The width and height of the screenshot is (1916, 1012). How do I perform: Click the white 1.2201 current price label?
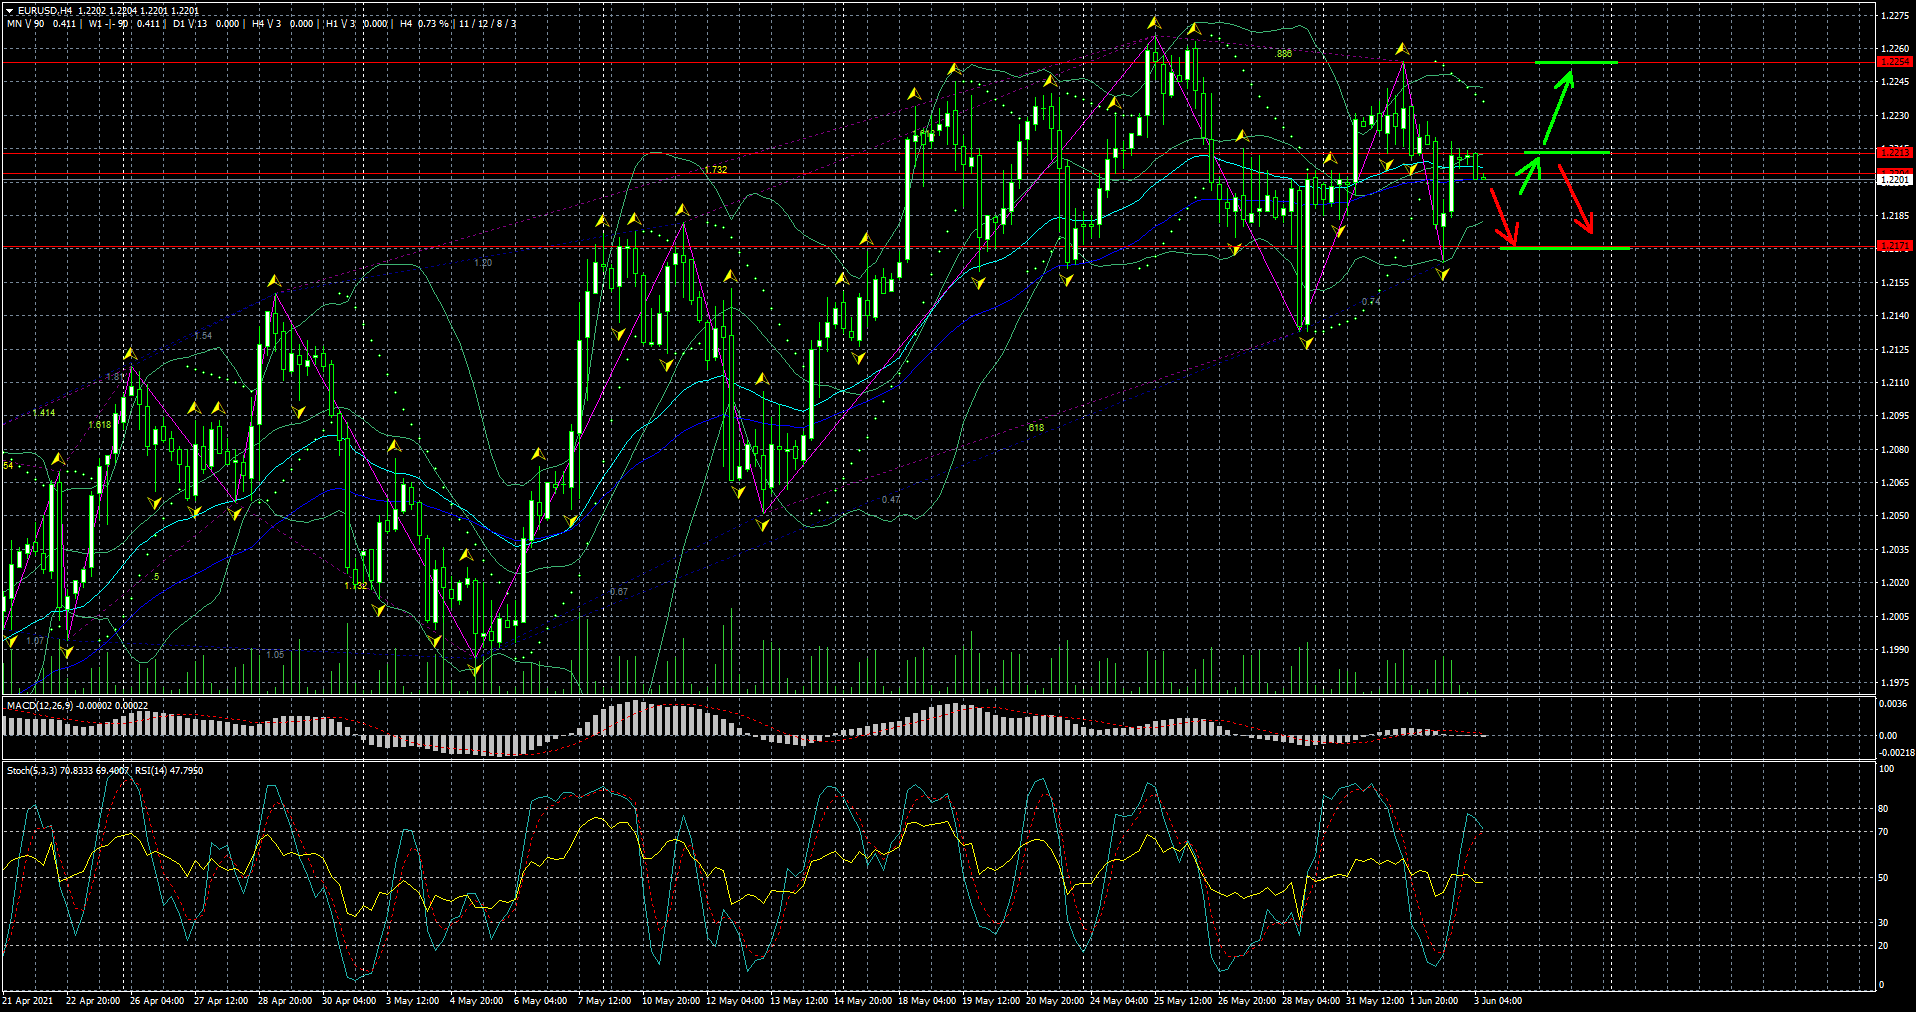point(1894,180)
